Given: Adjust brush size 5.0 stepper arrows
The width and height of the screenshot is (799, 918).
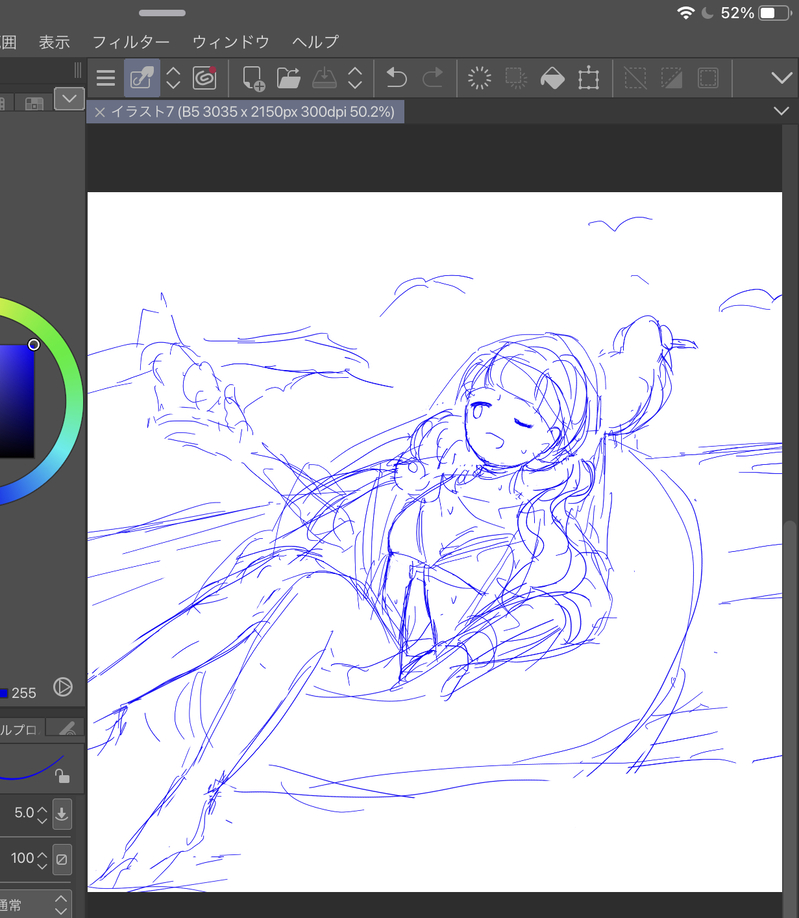Looking at the screenshot, I should [42, 814].
